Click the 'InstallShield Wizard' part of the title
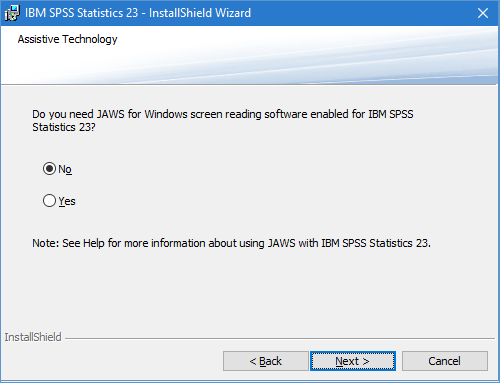The width and height of the screenshot is (500, 383). click(200, 13)
